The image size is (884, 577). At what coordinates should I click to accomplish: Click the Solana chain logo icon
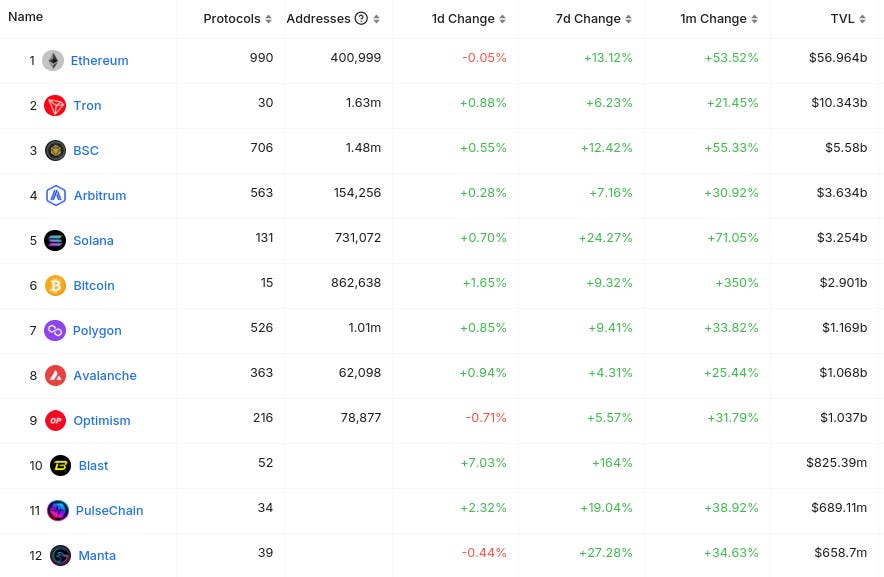[55, 241]
